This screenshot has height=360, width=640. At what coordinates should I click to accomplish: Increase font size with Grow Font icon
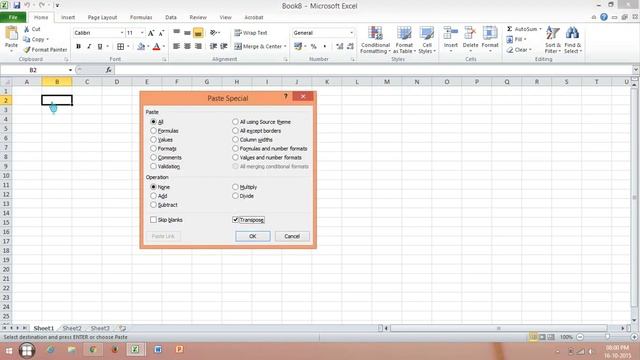151,33
